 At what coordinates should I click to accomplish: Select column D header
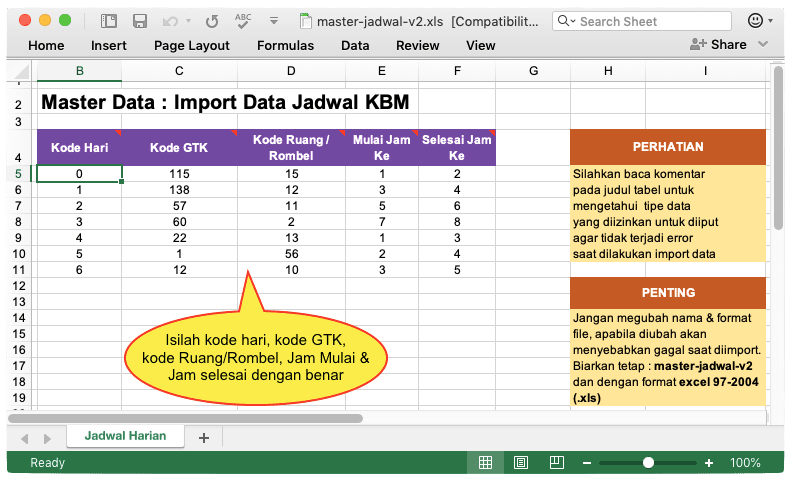point(291,71)
